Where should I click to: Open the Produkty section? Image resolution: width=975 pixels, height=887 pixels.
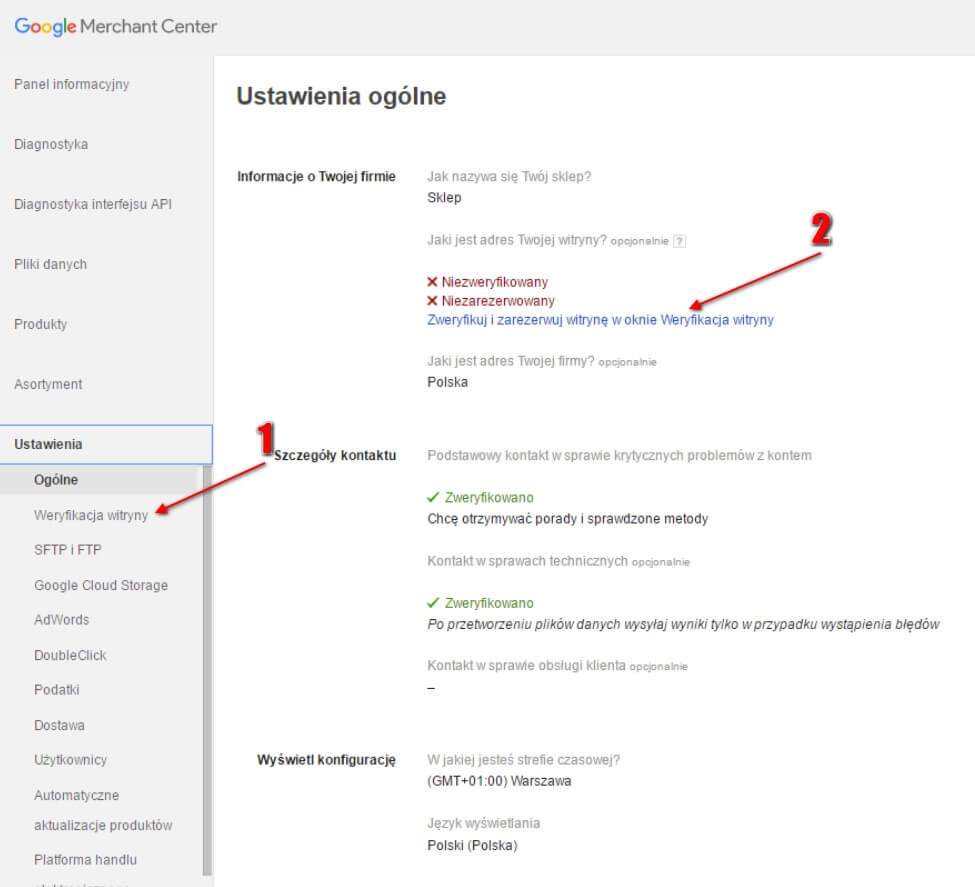click(x=40, y=324)
